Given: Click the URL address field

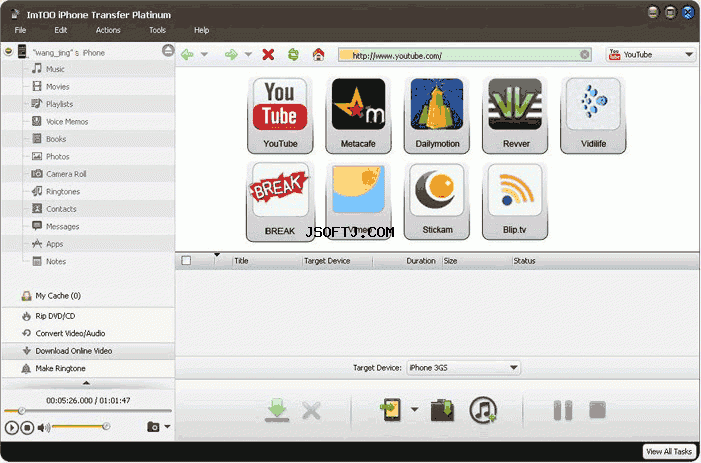Looking at the screenshot, I should tap(465, 55).
